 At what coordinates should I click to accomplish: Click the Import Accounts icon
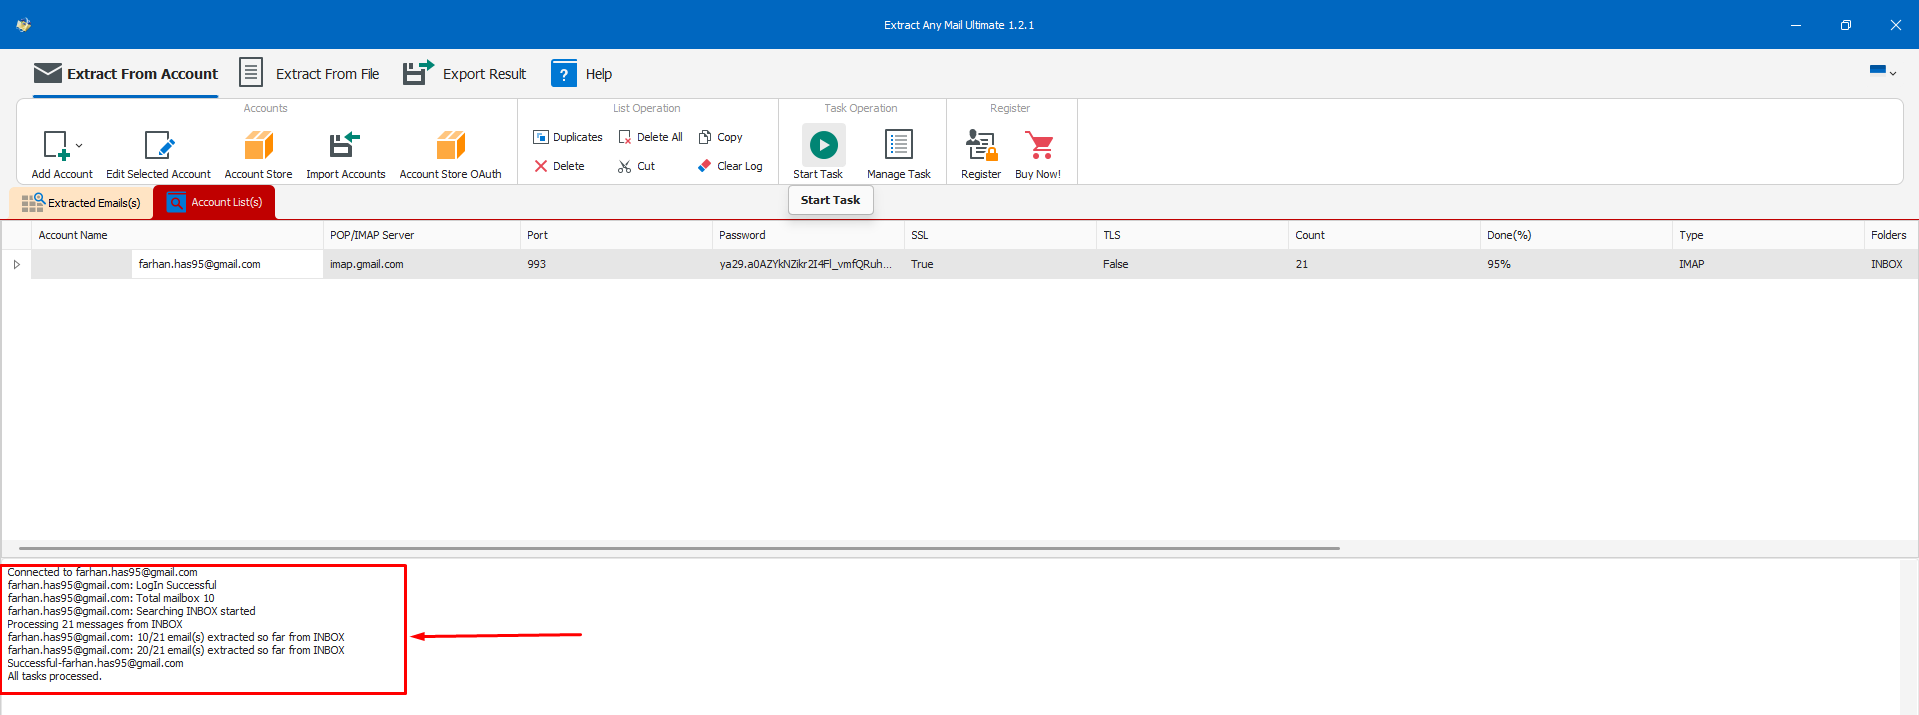coord(345,146)
